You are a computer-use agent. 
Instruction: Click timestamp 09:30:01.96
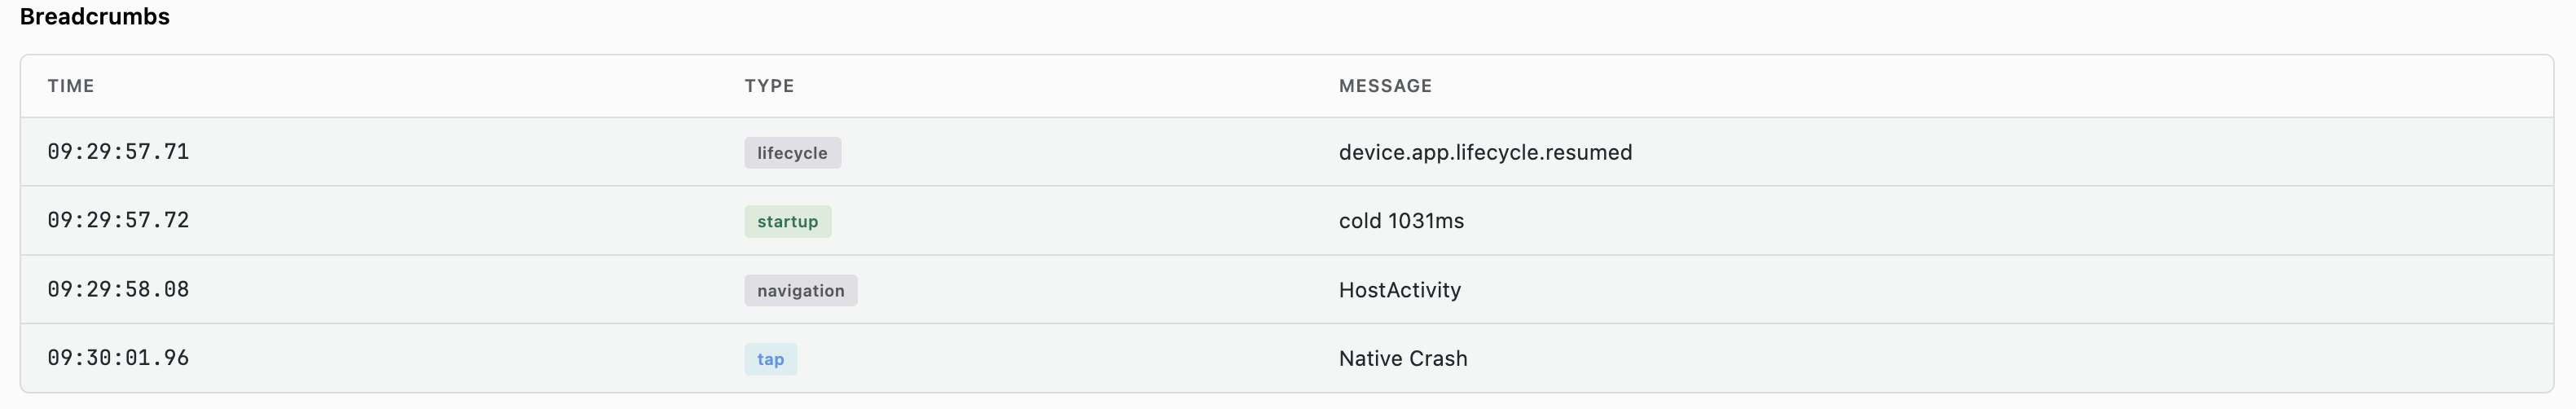118,358
